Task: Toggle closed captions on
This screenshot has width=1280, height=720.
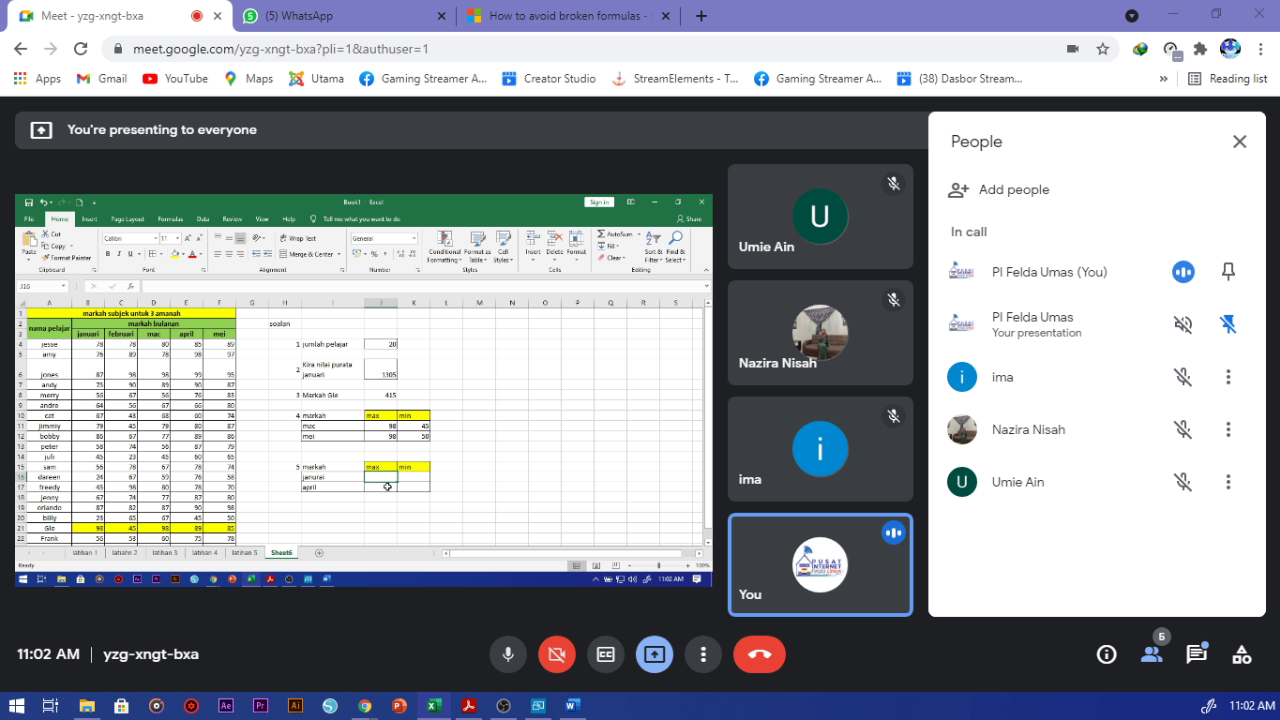Action: point(605,654)
